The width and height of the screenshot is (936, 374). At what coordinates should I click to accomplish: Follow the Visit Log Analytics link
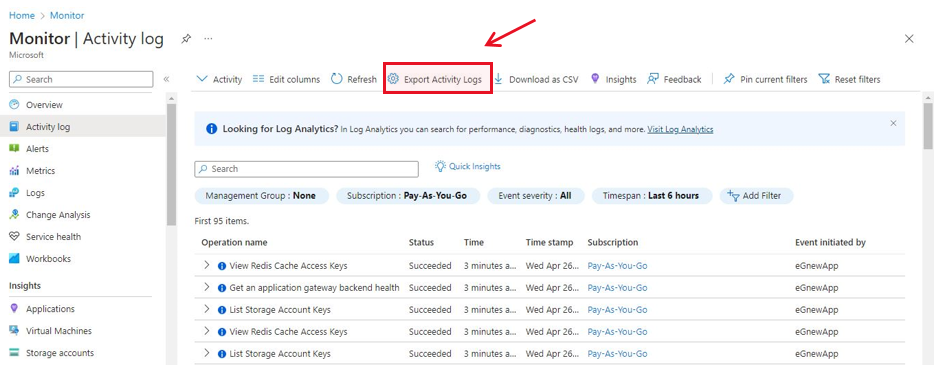680,129
